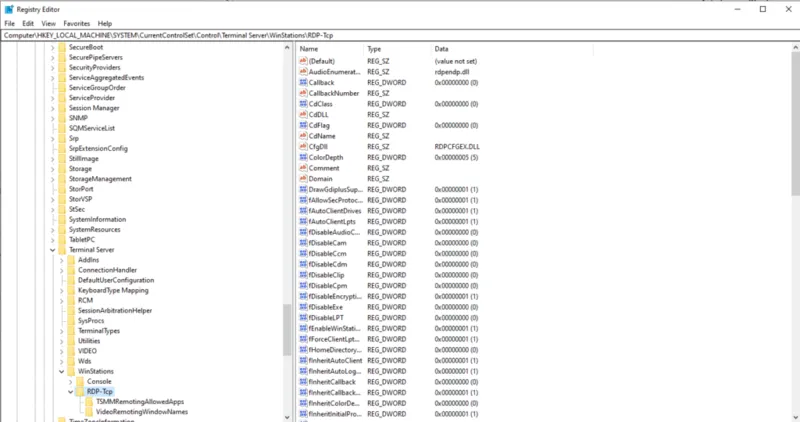Open the File menu

click(x=9, y=23)
